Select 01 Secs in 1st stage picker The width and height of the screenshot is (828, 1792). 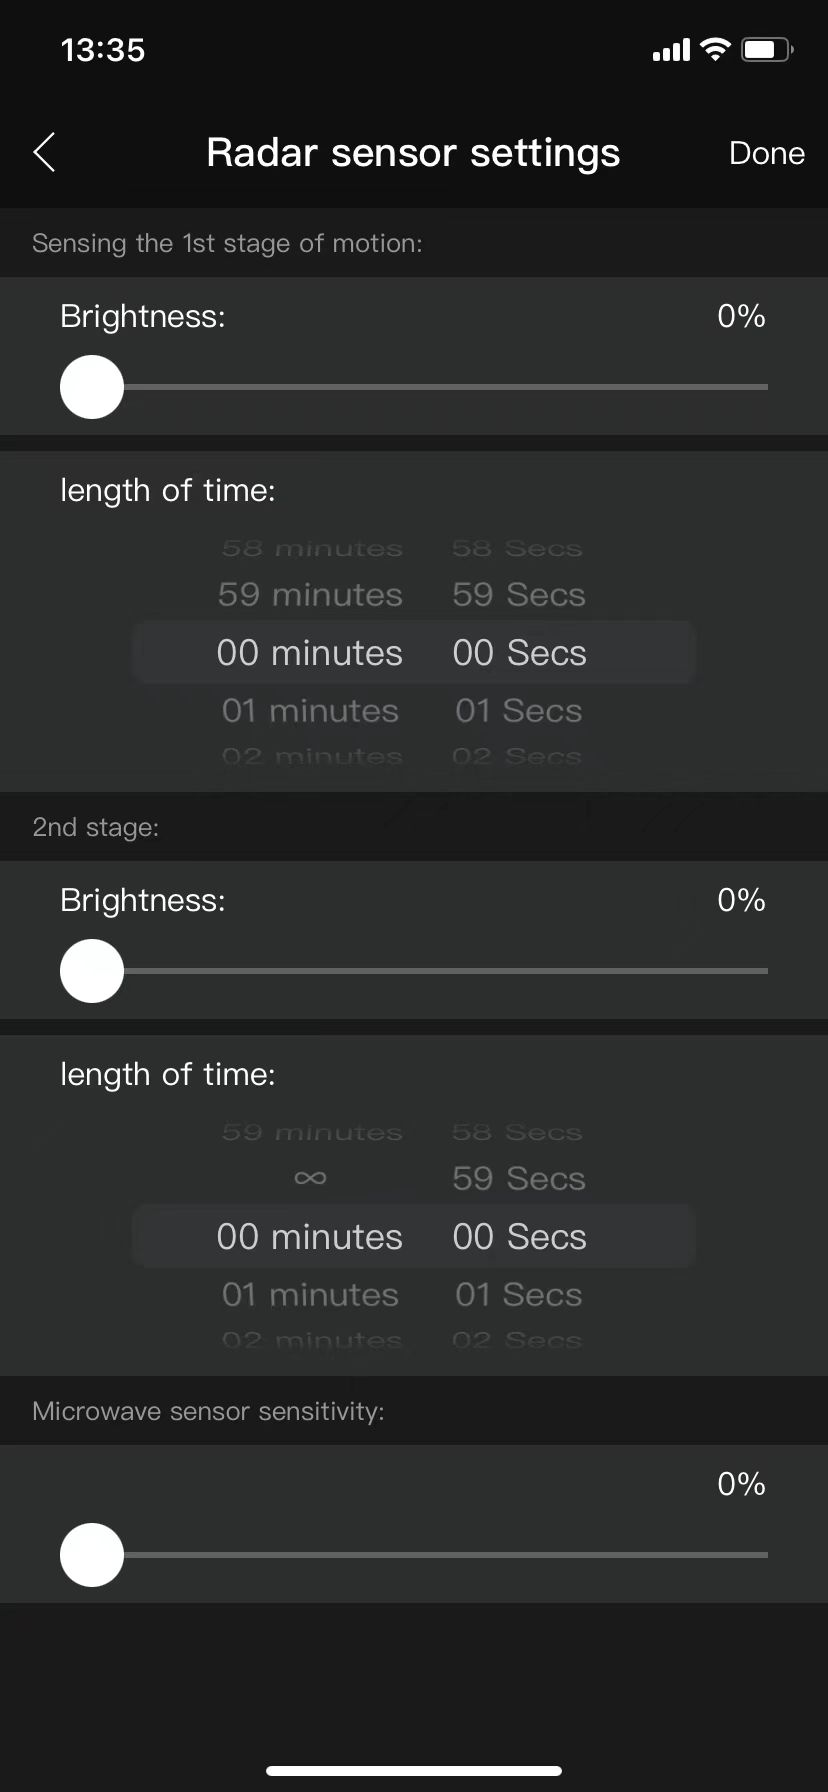[x=518, y=711]
